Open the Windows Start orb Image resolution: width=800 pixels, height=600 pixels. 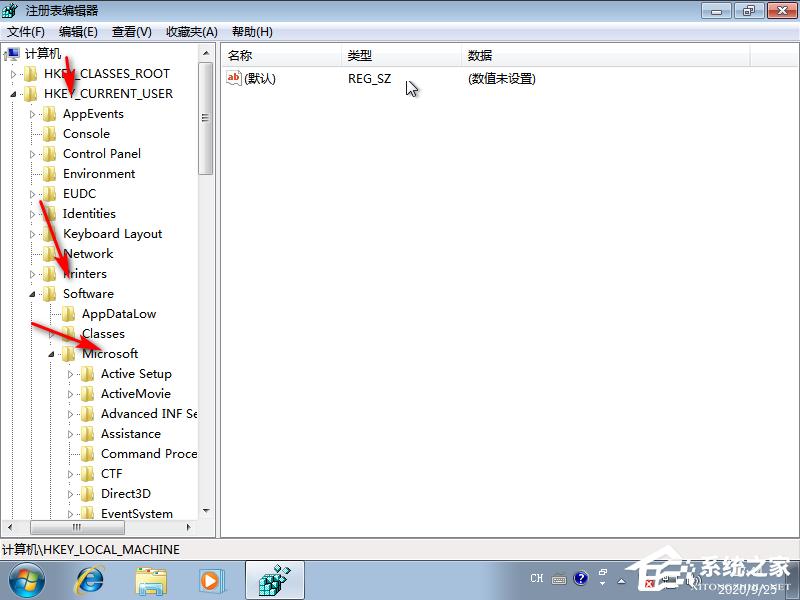tap(27, 580)
